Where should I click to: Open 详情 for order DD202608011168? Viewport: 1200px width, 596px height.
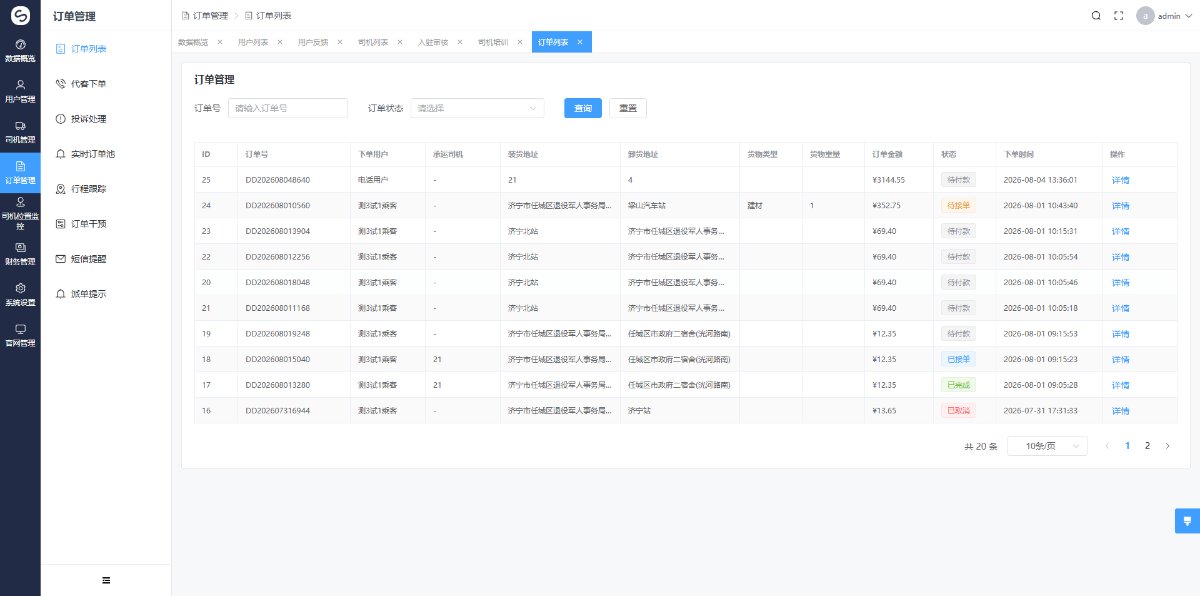point(1120,308)
